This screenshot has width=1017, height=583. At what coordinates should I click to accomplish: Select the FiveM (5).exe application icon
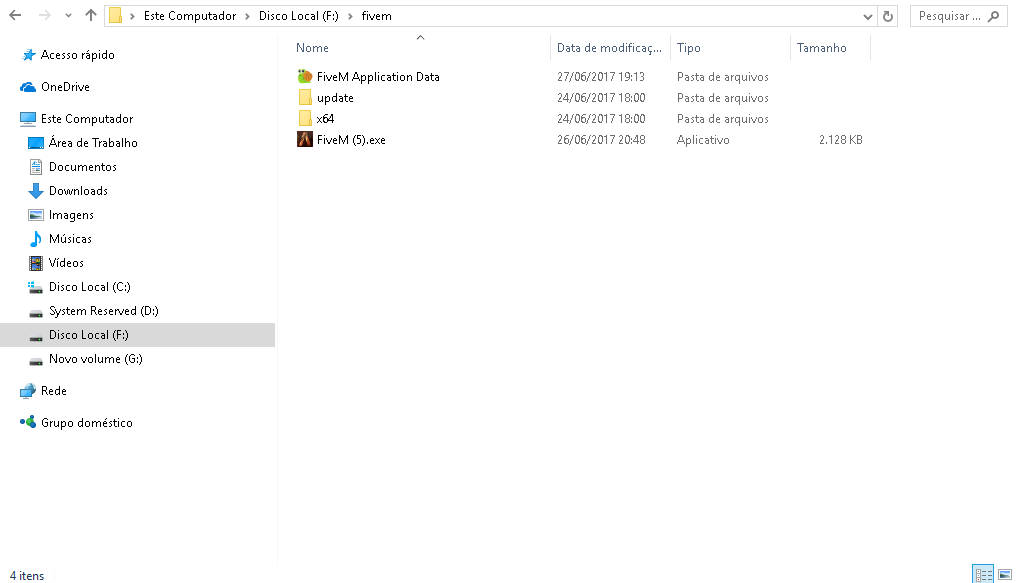[x=305, y=139]
